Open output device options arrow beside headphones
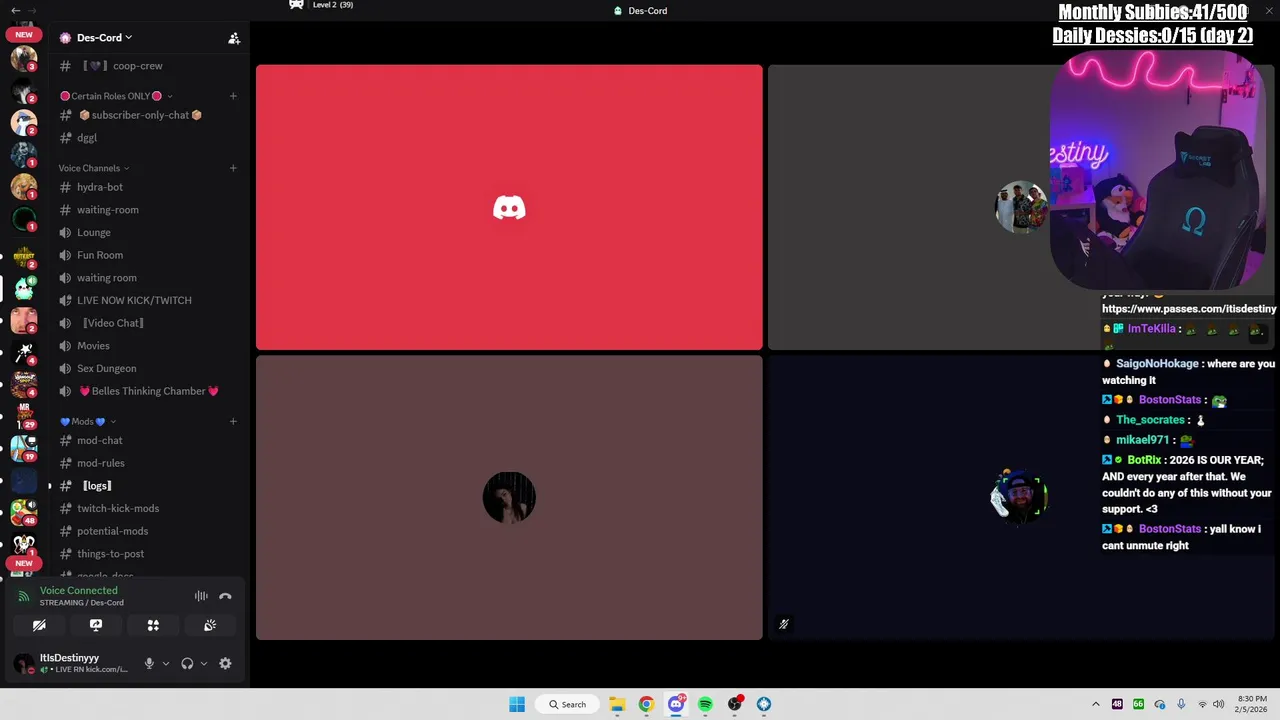This screenshot has height=720, width=1280. click(204, 663)
